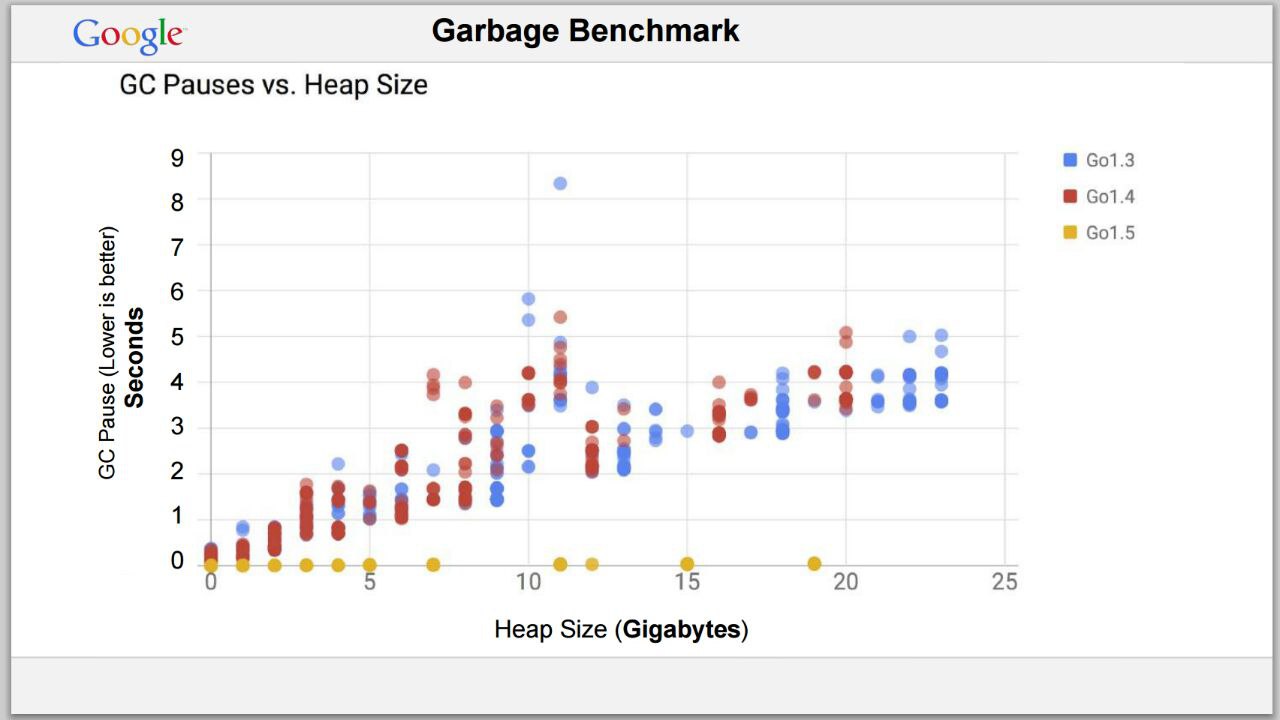Click the Go1.5 yellow legend swatch
This screenshot has height=720, width=1280.
[x=1070, y=233]
